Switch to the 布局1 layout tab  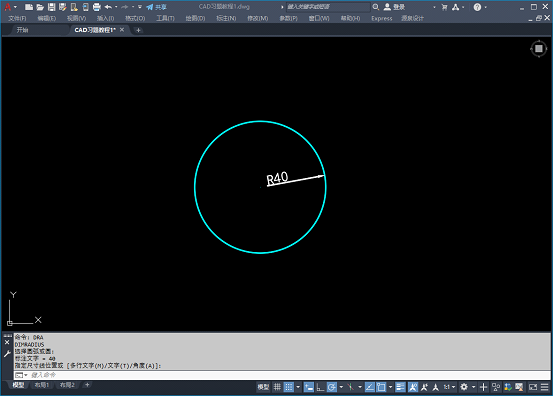tap(42, 385)
